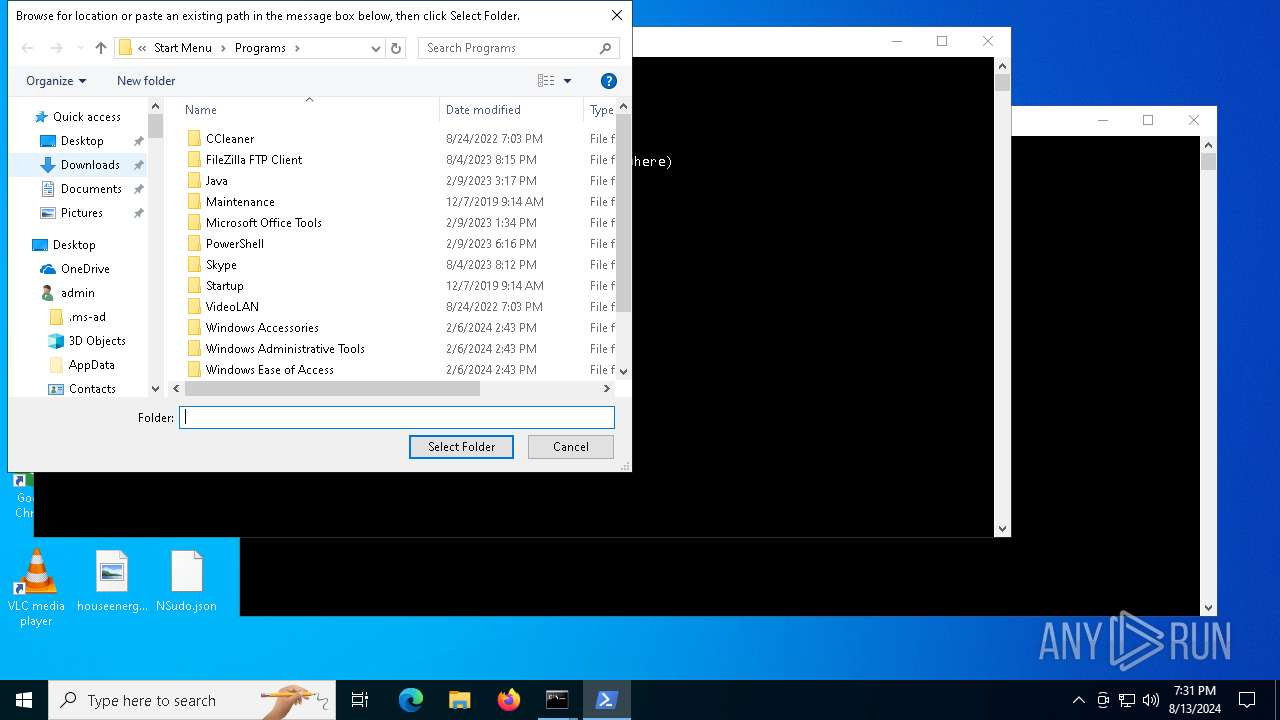This screenshot has height=720, width=1280.
Task: Expand the address bar history dropdown
Action: pos(376,48)
